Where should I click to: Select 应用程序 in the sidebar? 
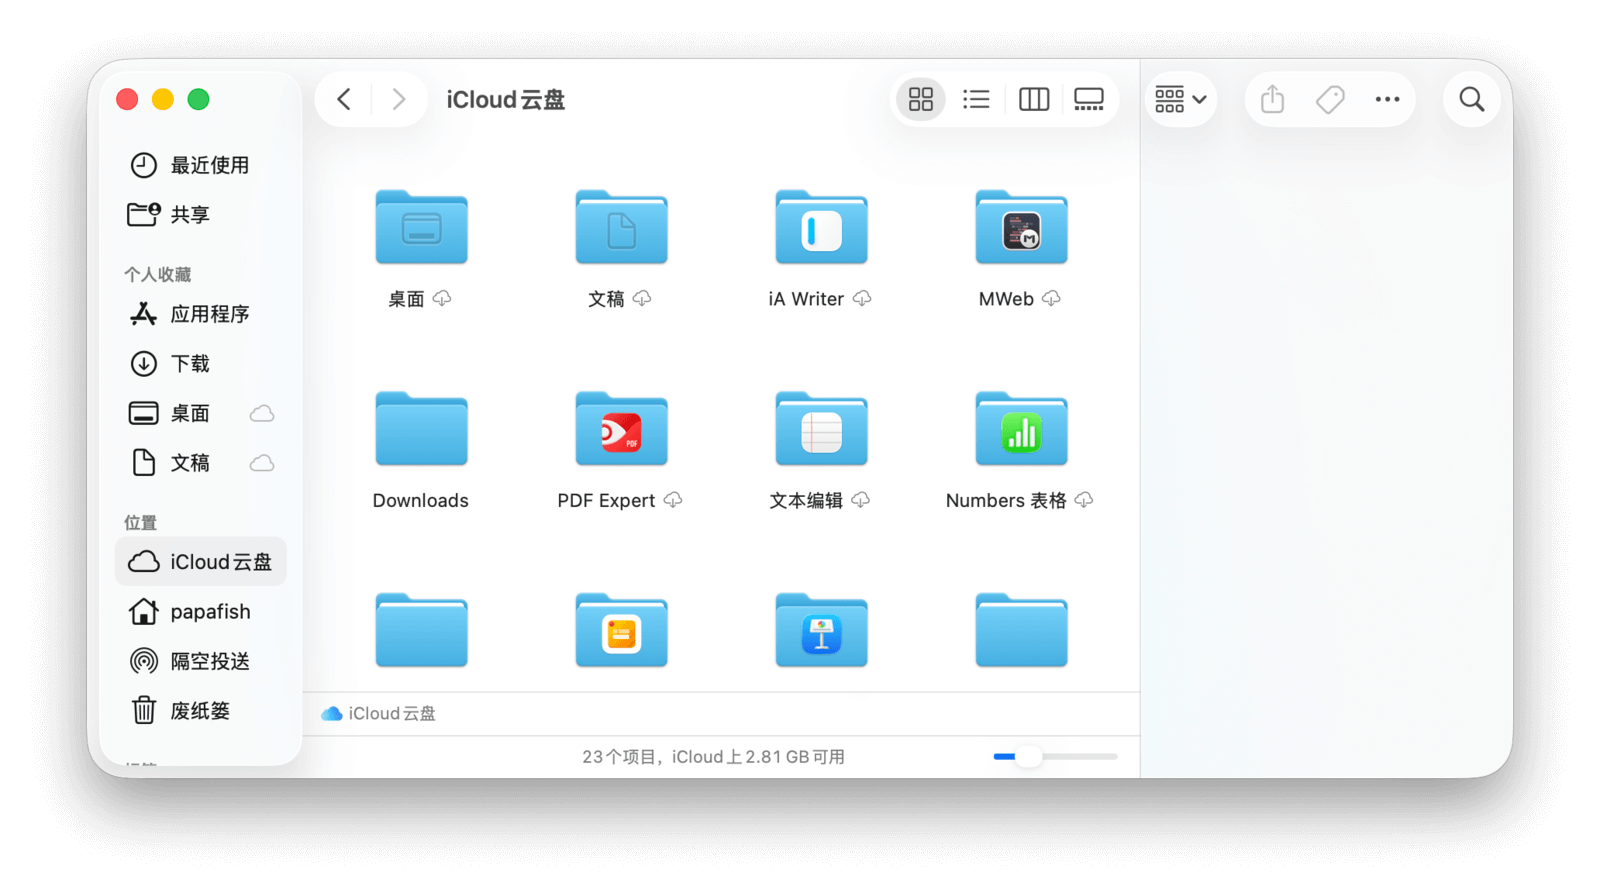coord(209,314)
